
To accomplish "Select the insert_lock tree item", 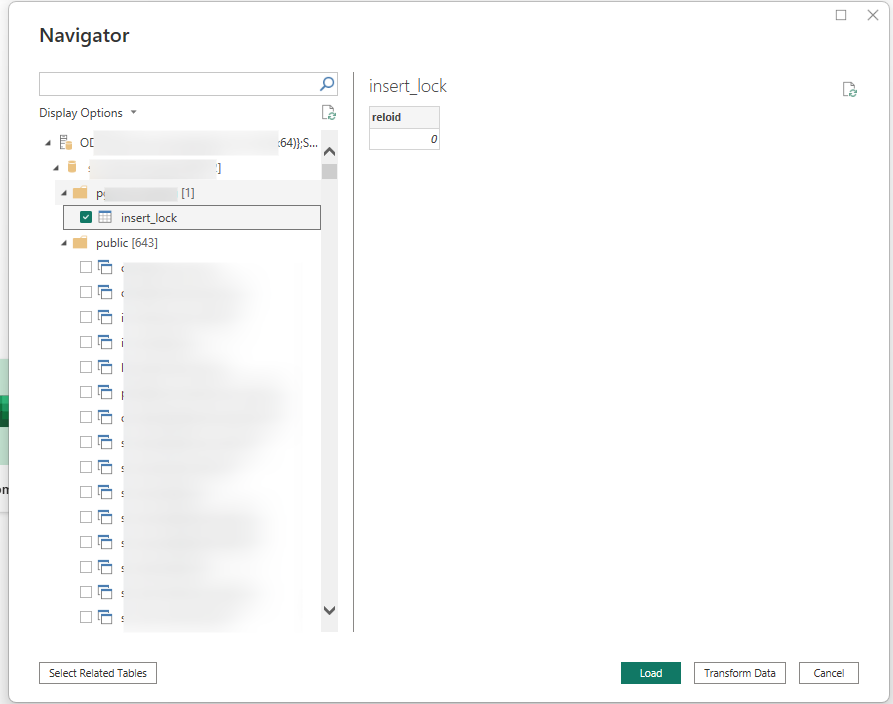I will click(x=149, y=218).
